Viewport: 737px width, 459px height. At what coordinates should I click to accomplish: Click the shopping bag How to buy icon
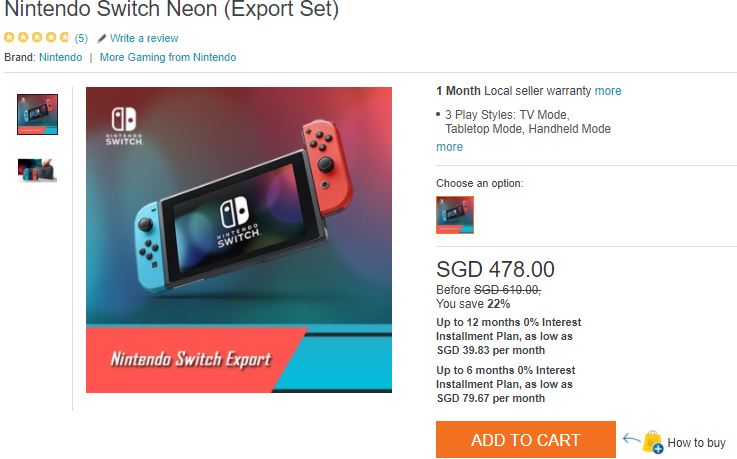[x=652, y=442]
